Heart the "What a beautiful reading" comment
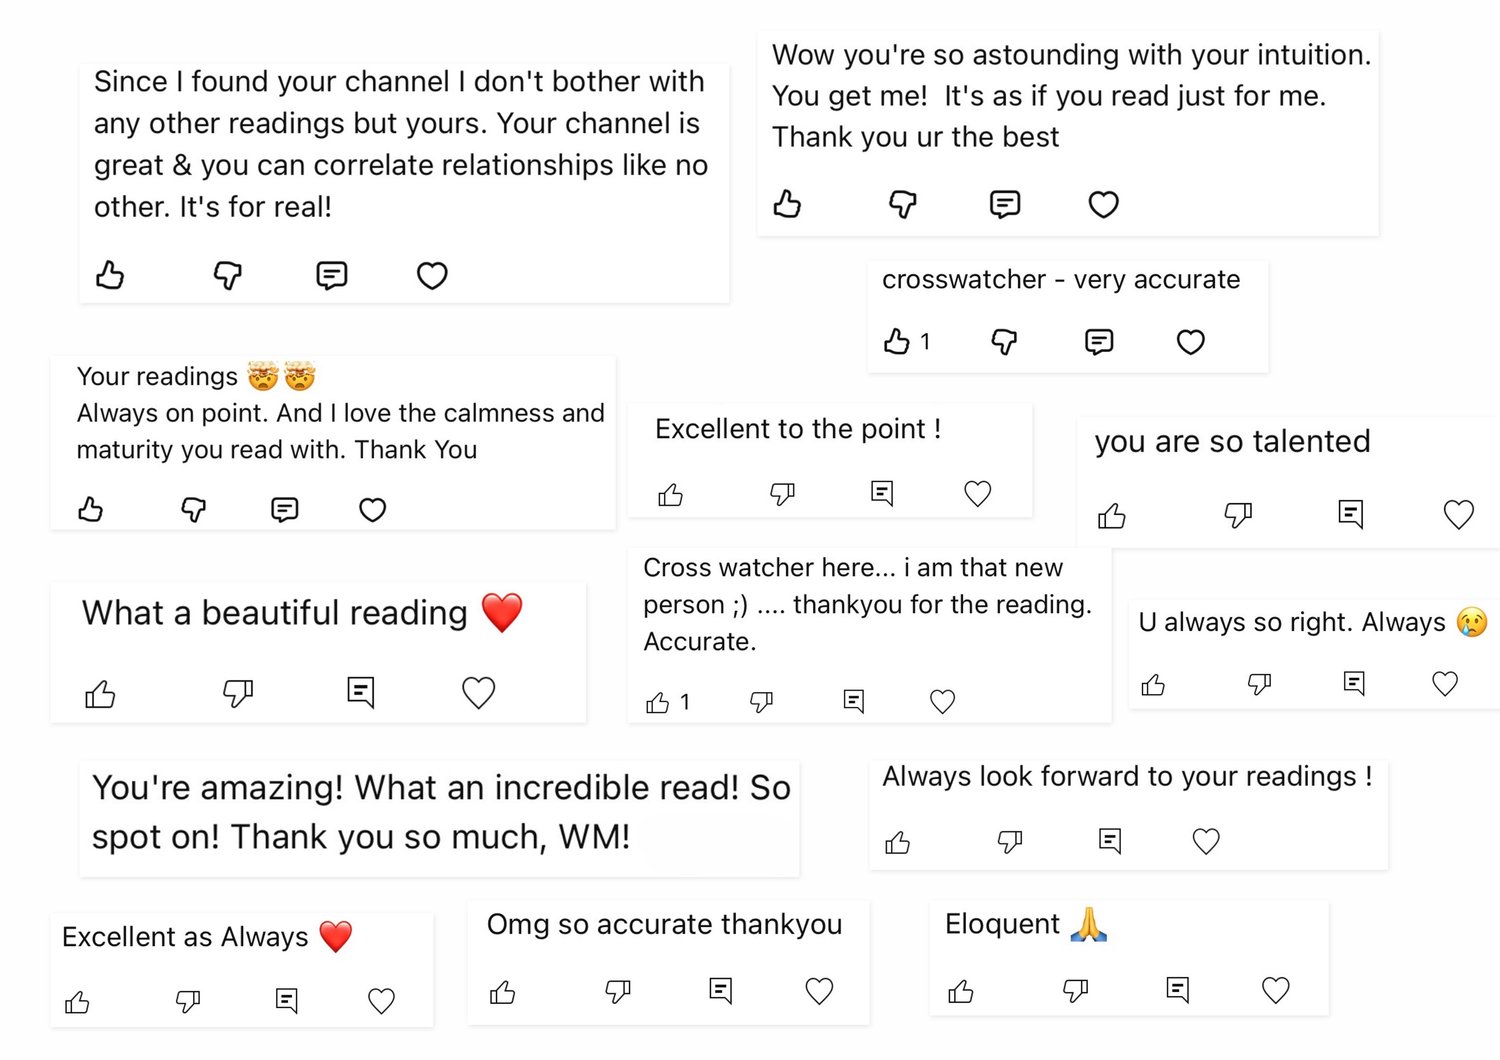Viewport: 1500px width, 1060px height. [x=478, y=692]
